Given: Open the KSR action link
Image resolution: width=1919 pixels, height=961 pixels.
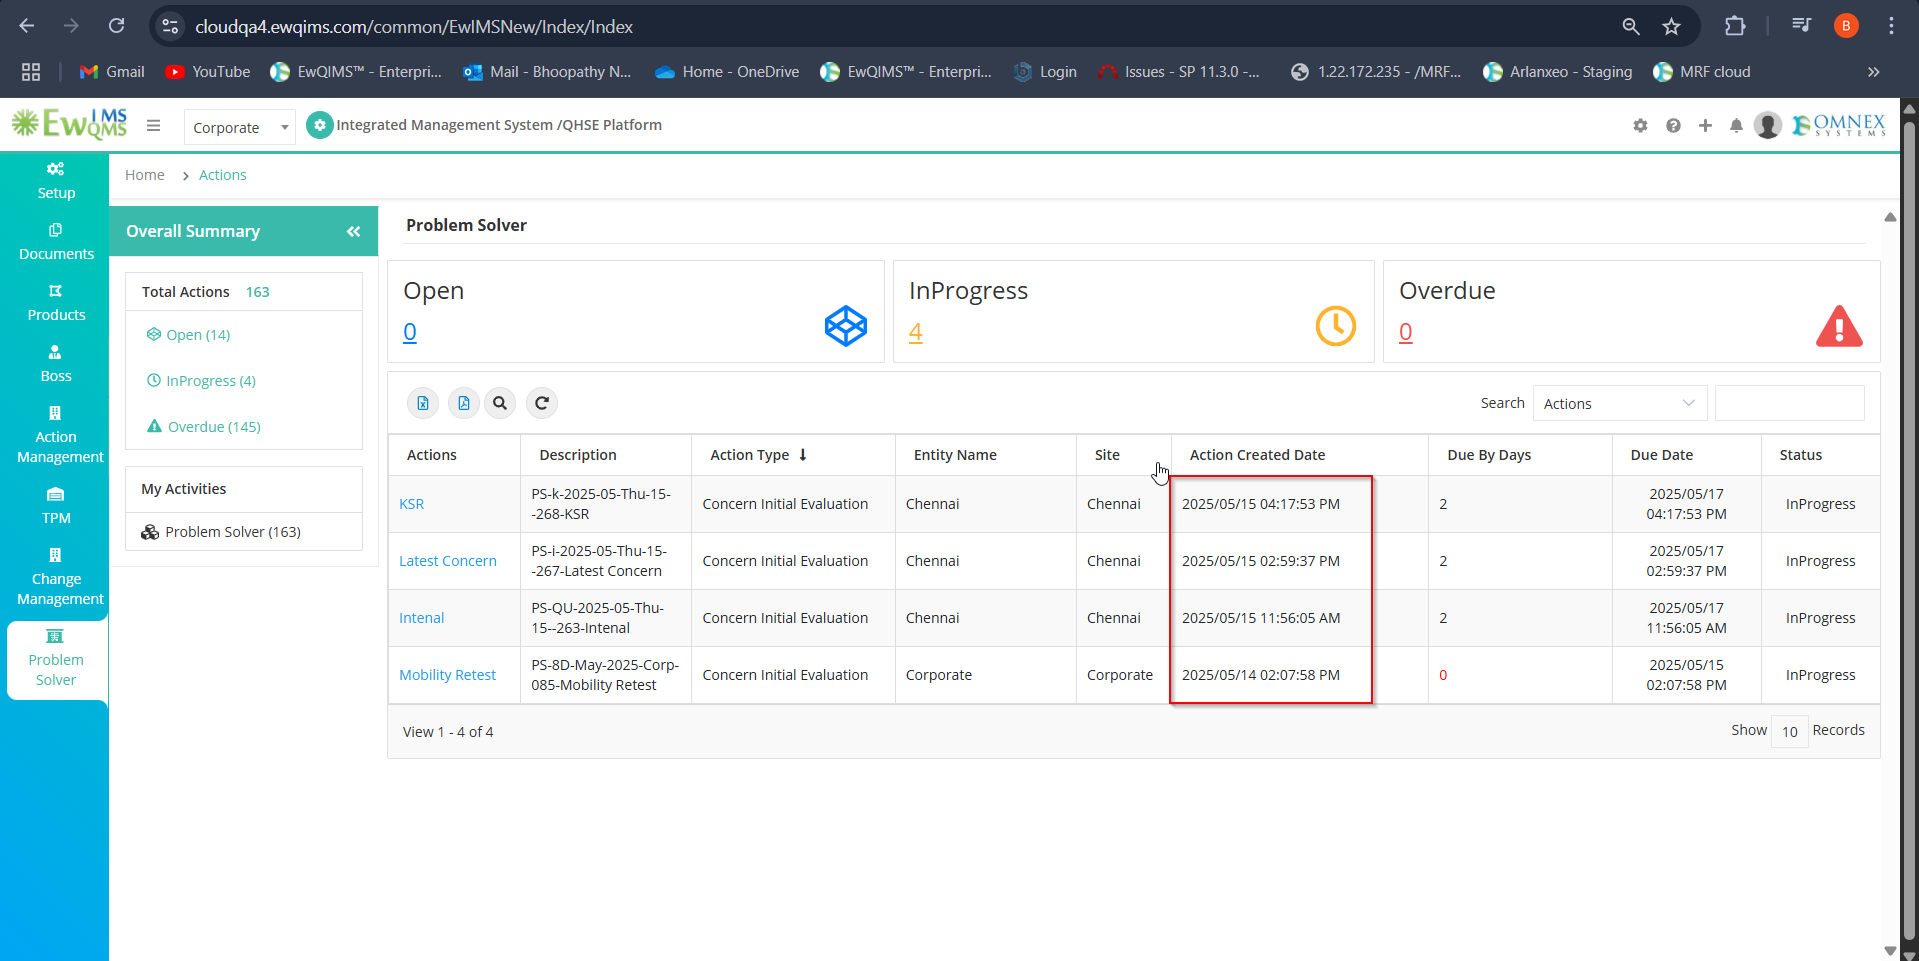Looking at the screenshot, I should (x=412, y=504).
